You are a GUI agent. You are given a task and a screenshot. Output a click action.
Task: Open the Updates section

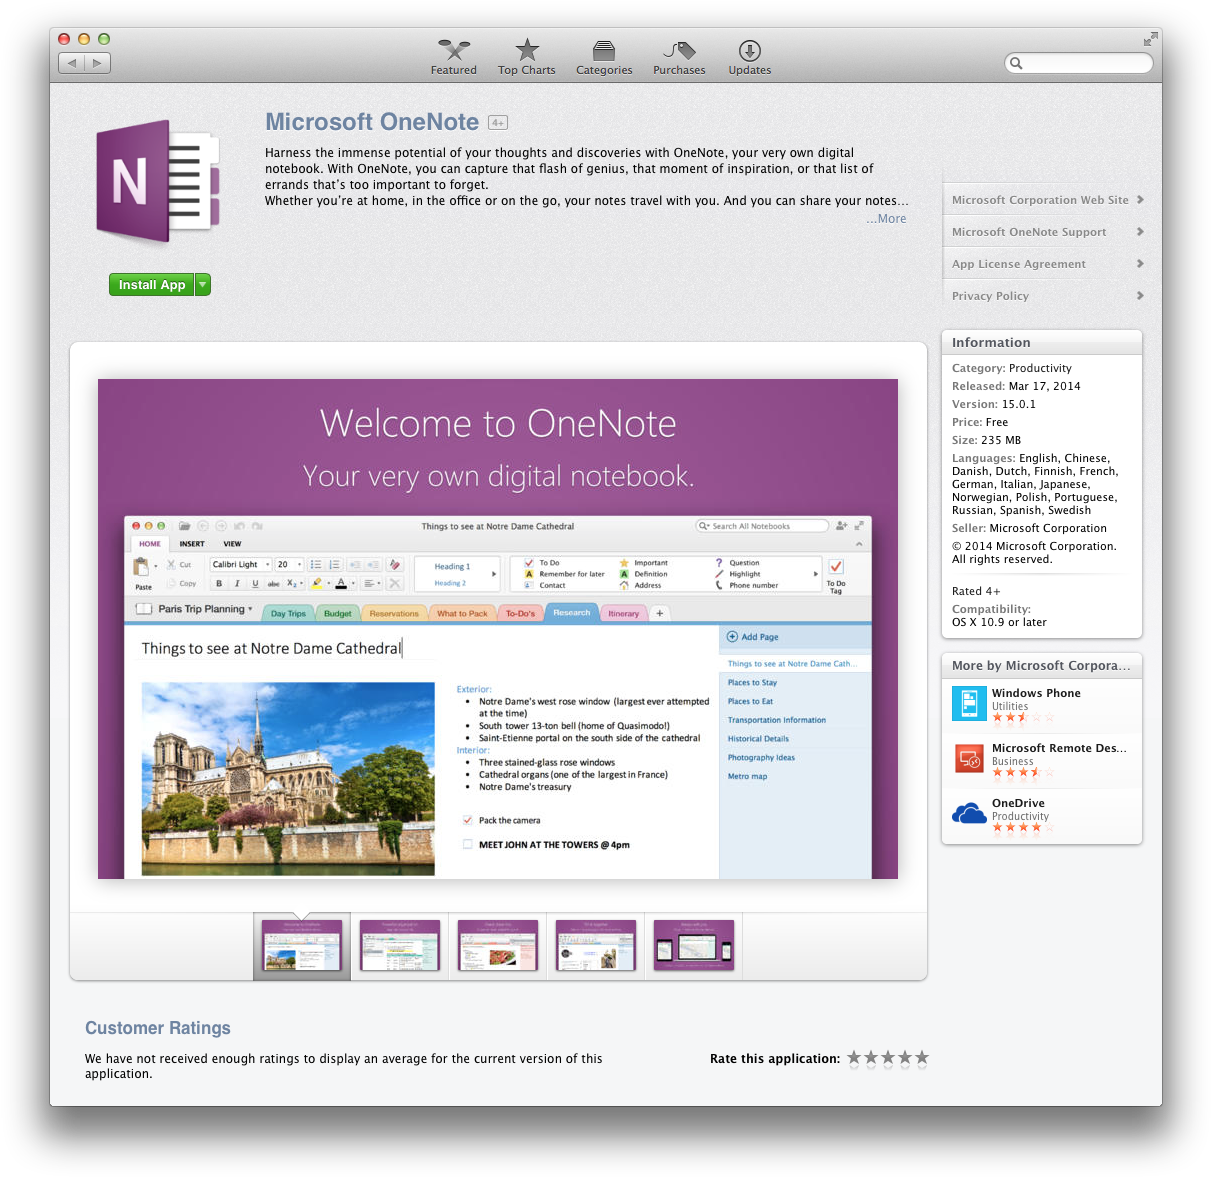coord(750,57)
